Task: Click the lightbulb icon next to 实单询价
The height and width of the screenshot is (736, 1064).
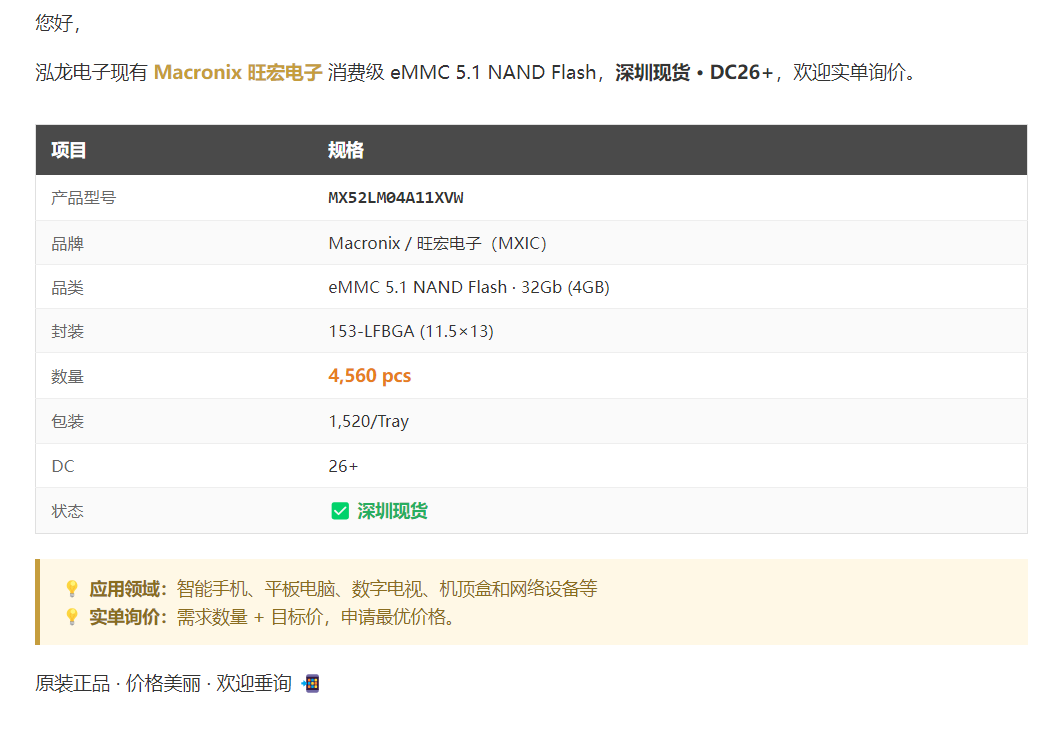Action: 72,616
